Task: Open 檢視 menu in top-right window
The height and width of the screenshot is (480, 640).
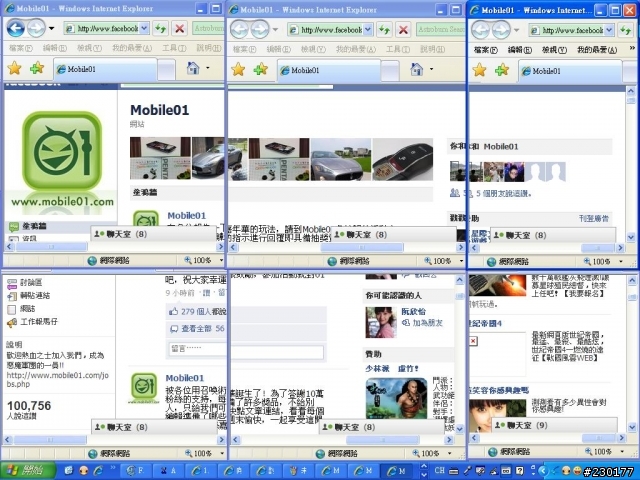Action: coord(554,50)
